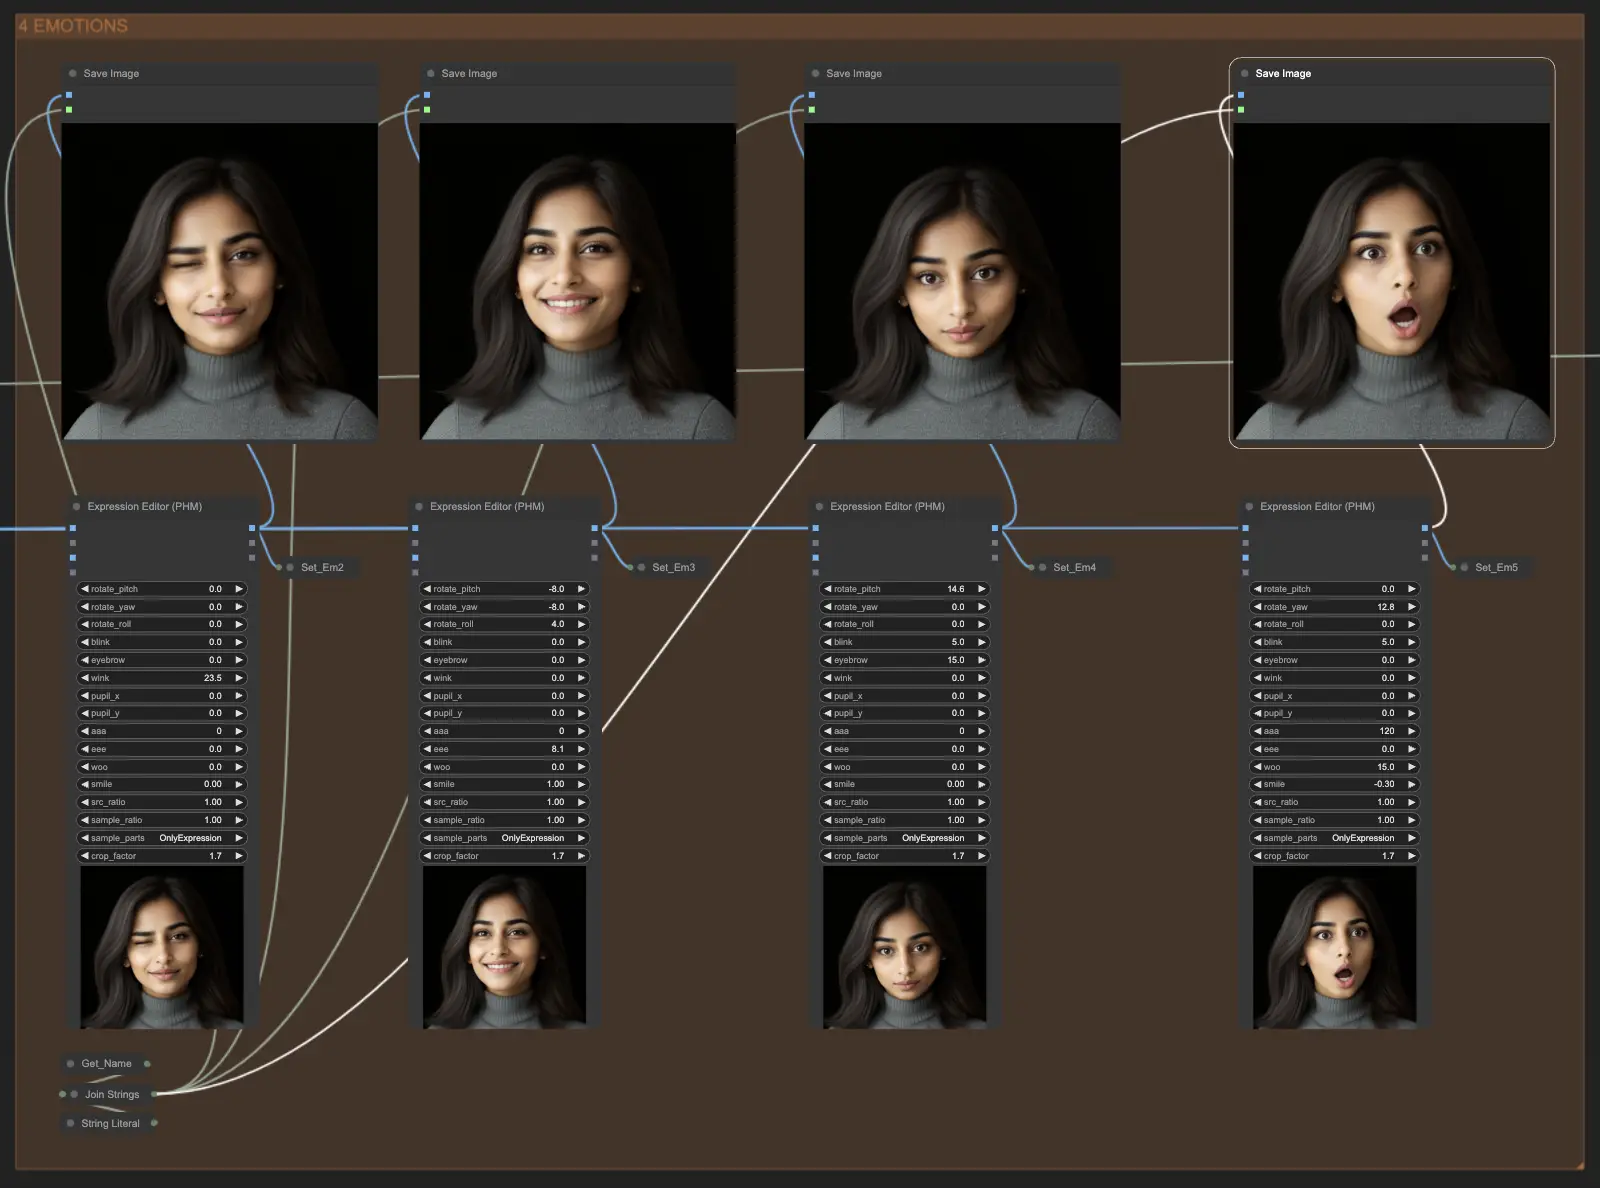
Task: Click the large winking portrait image
Action: [220, 281]
